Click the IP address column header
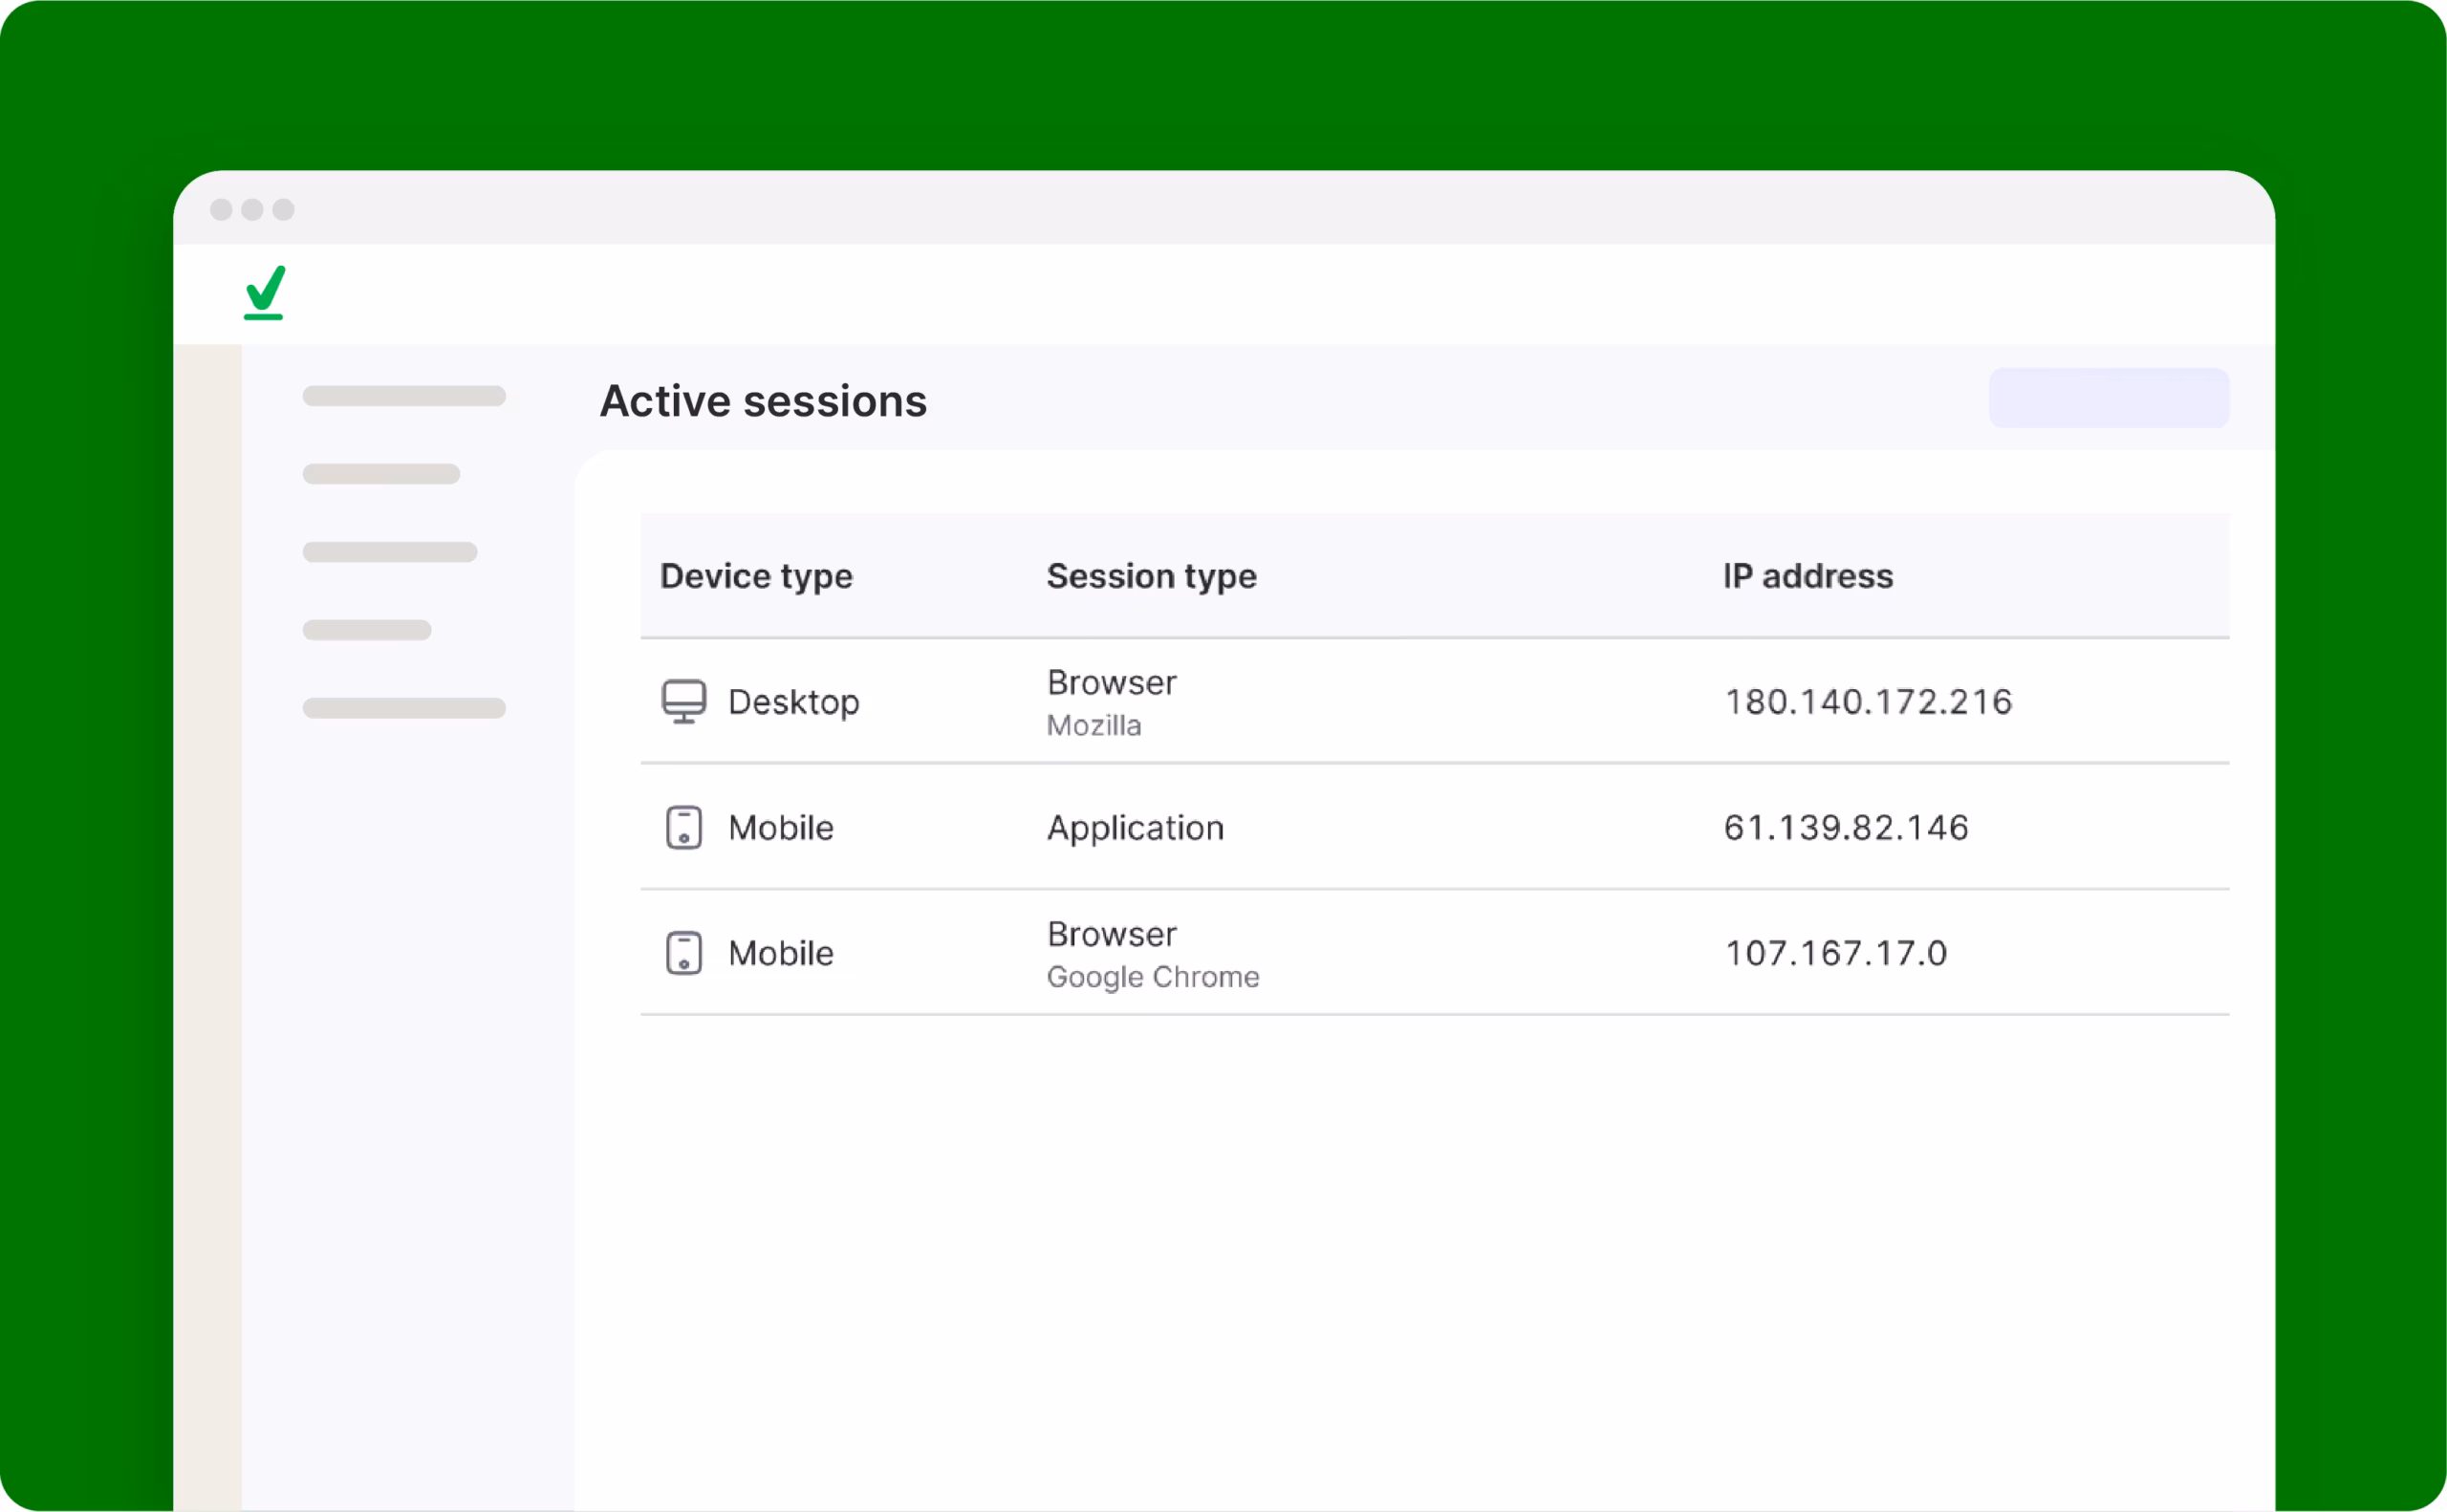 [x=1807, y=576]
